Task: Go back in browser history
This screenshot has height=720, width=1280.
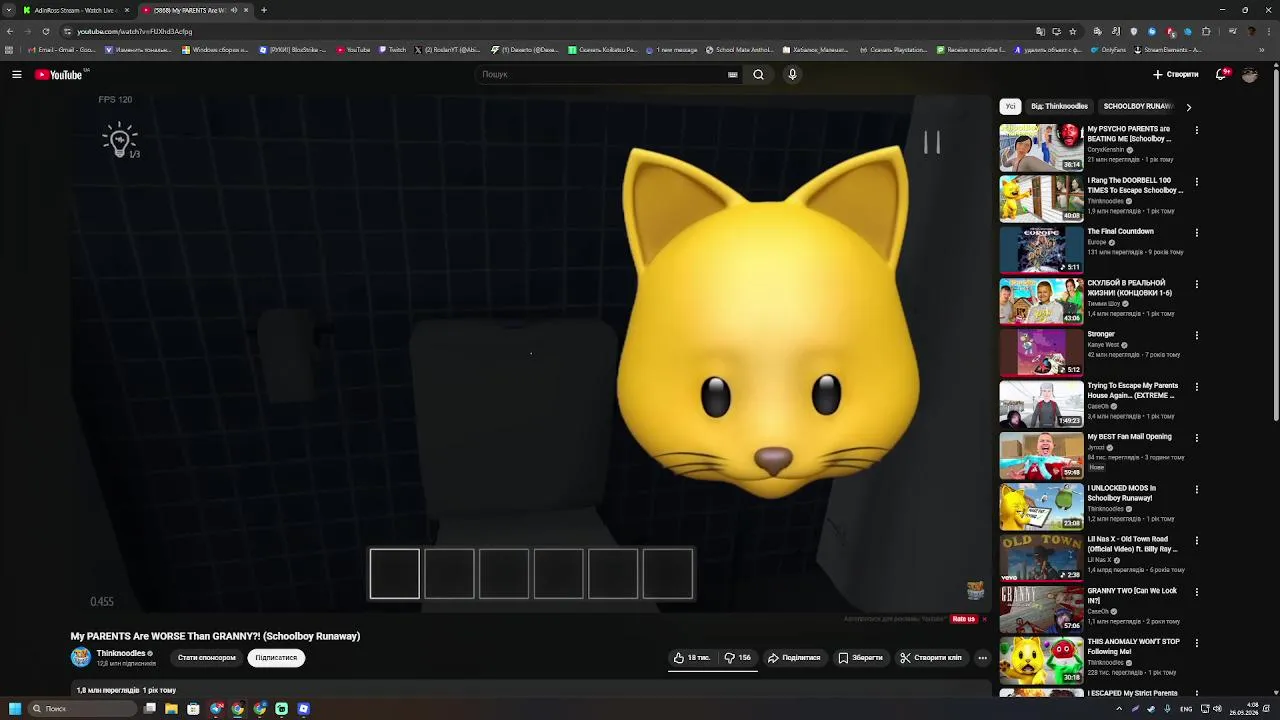Action: pos(10,31)
